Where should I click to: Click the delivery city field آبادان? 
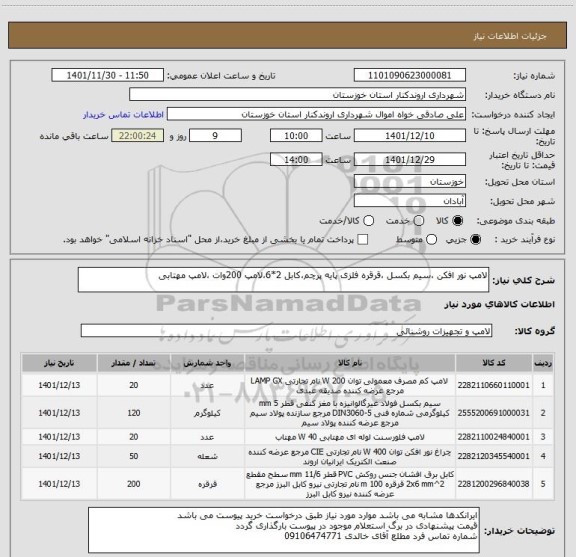[x=410, y=201]
